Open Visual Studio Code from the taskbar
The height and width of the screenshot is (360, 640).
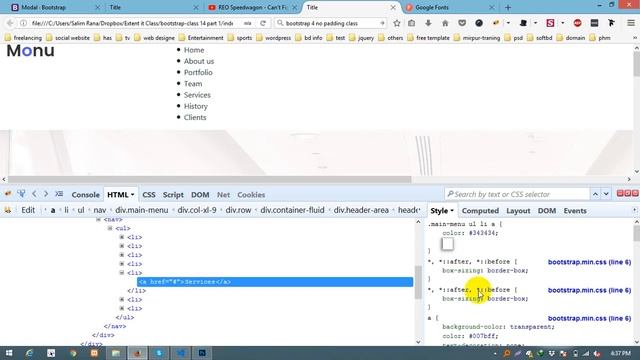(180, 353)
